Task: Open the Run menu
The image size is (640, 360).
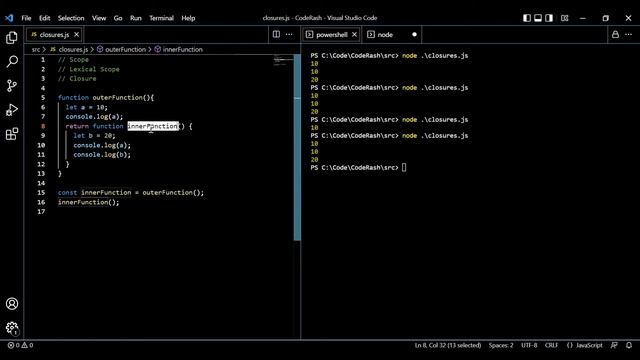Action: [x=136, y=18]
